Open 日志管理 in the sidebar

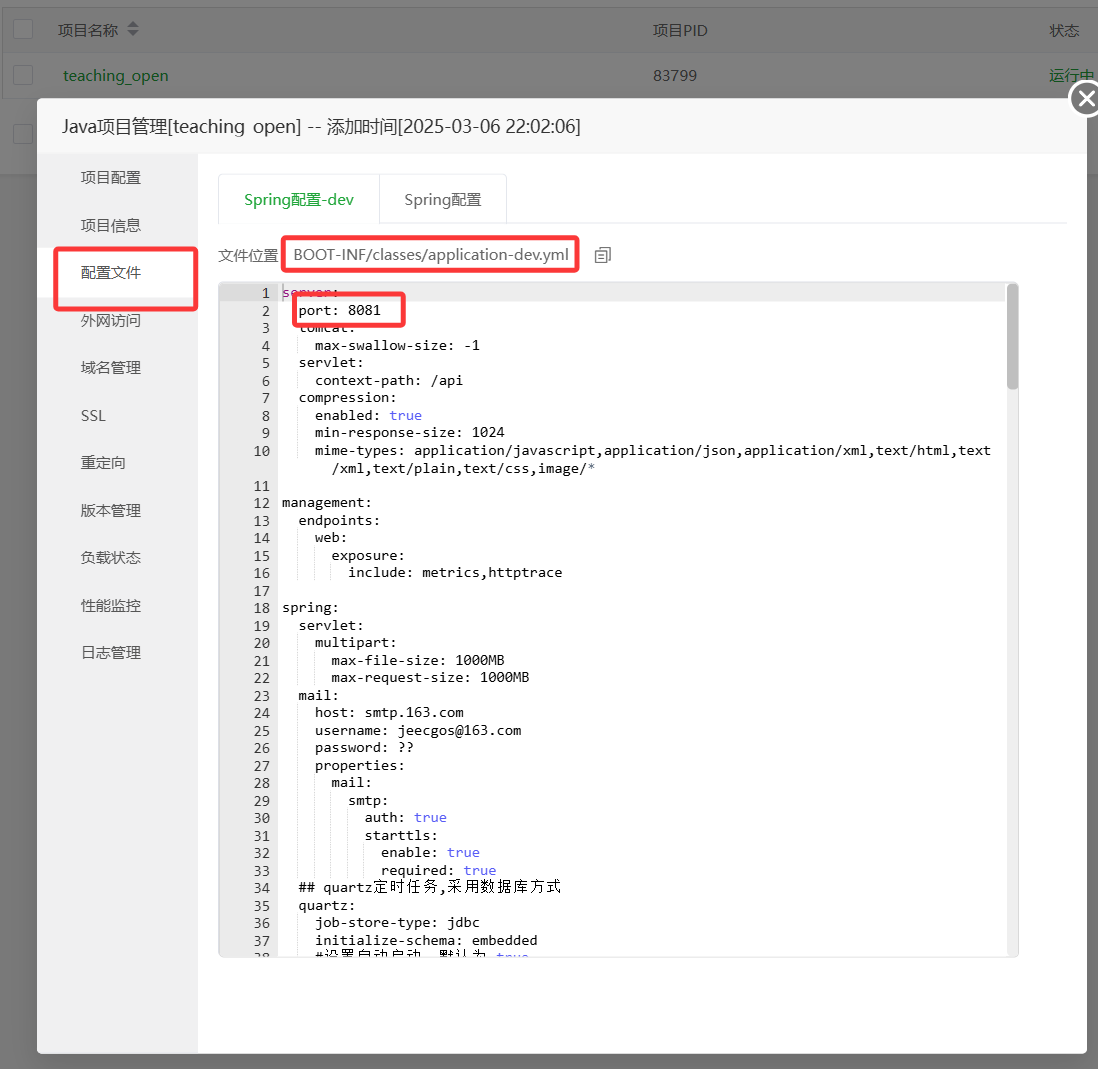(x=111, y=652)
